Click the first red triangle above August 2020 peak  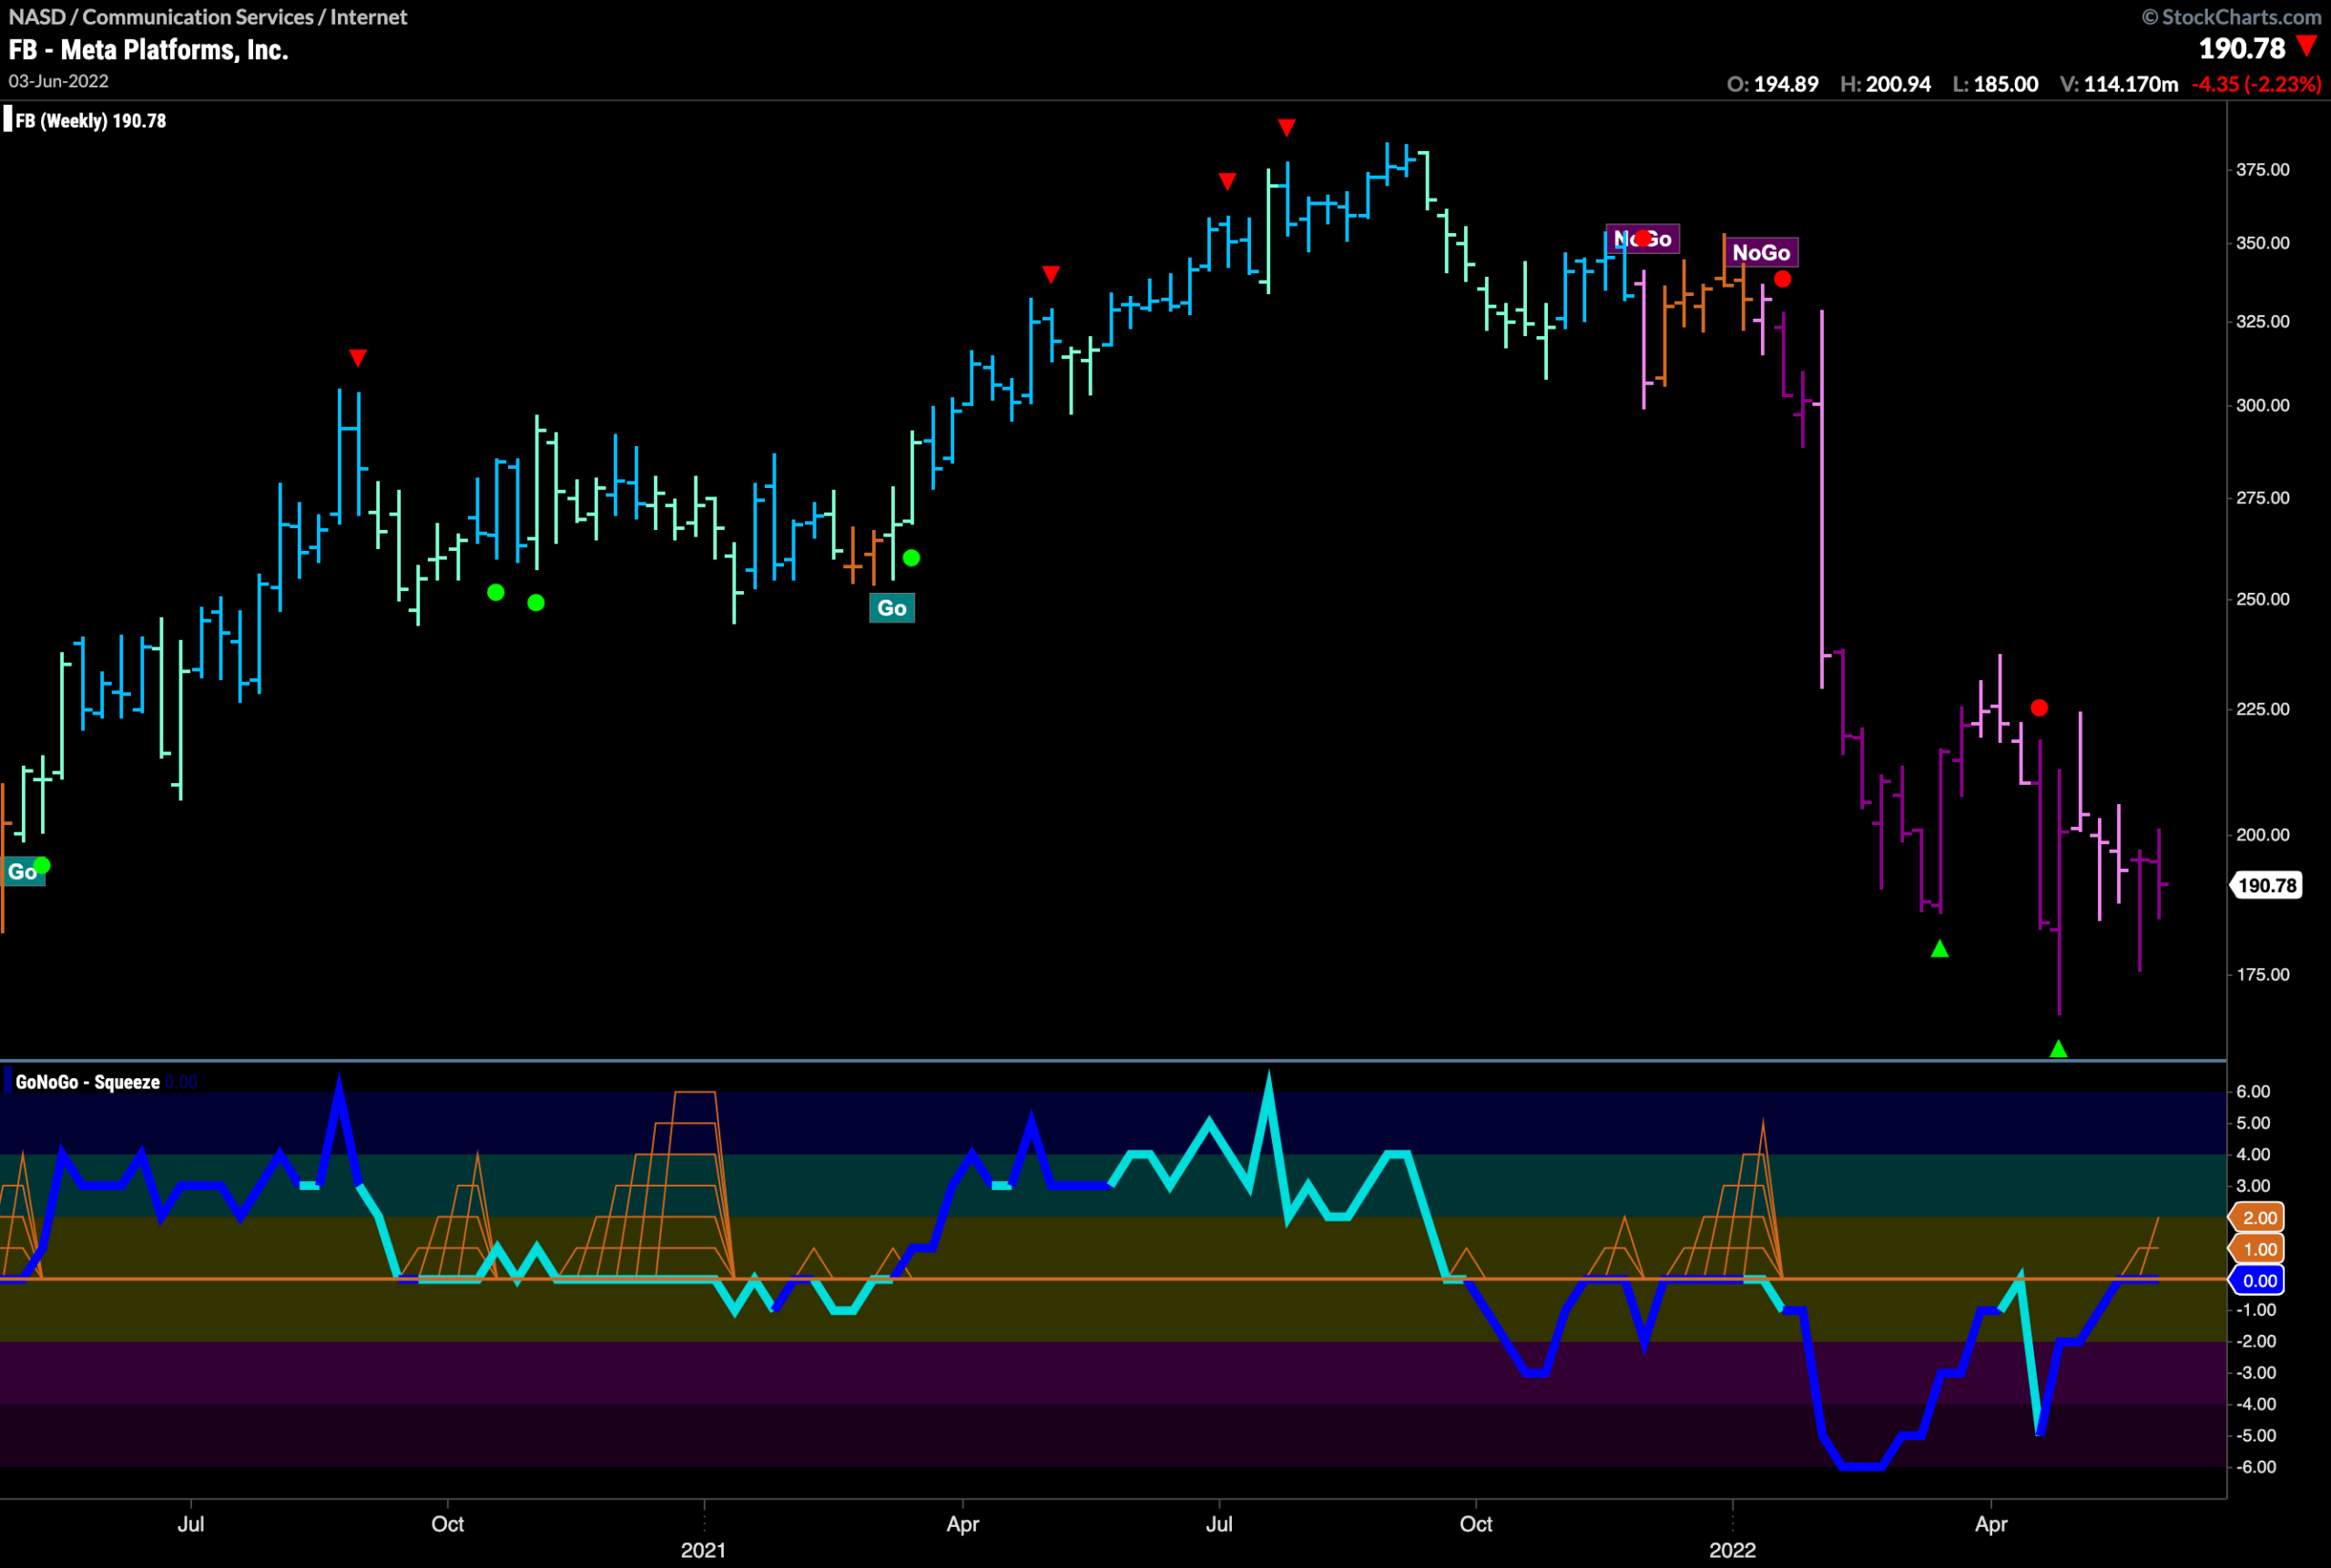pos(358,358)
